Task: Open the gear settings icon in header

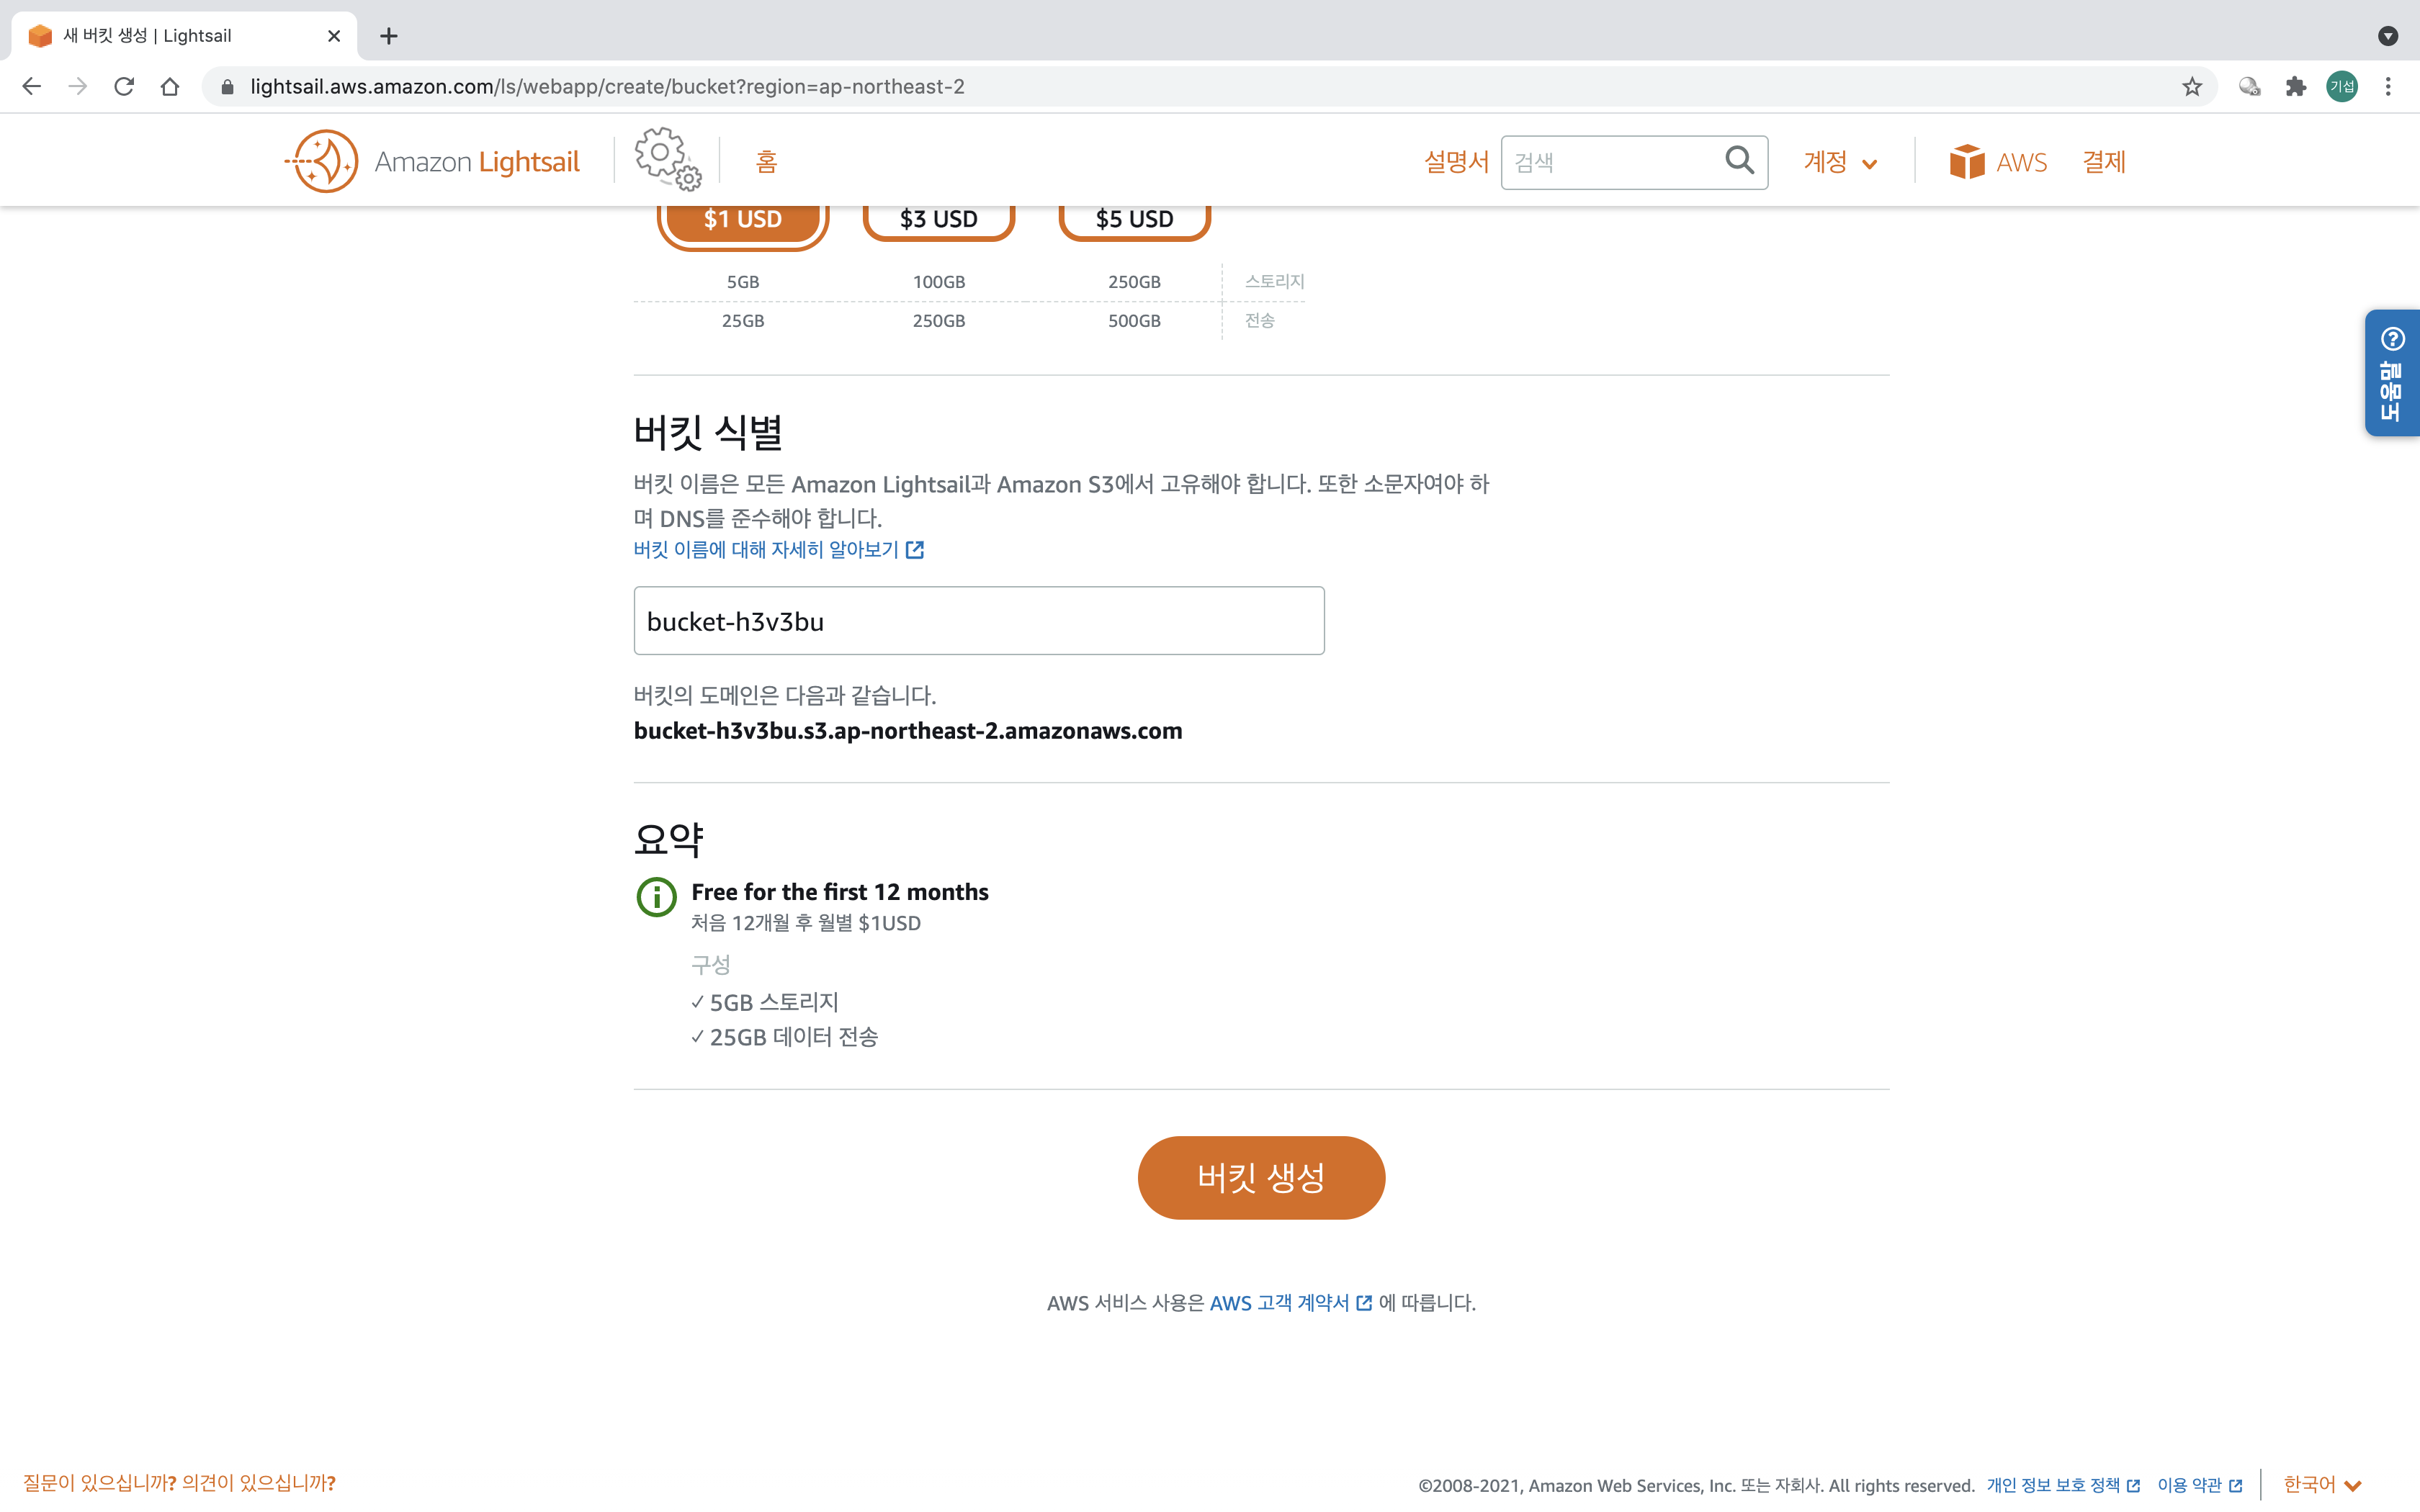Action: (x=666, y=158)
